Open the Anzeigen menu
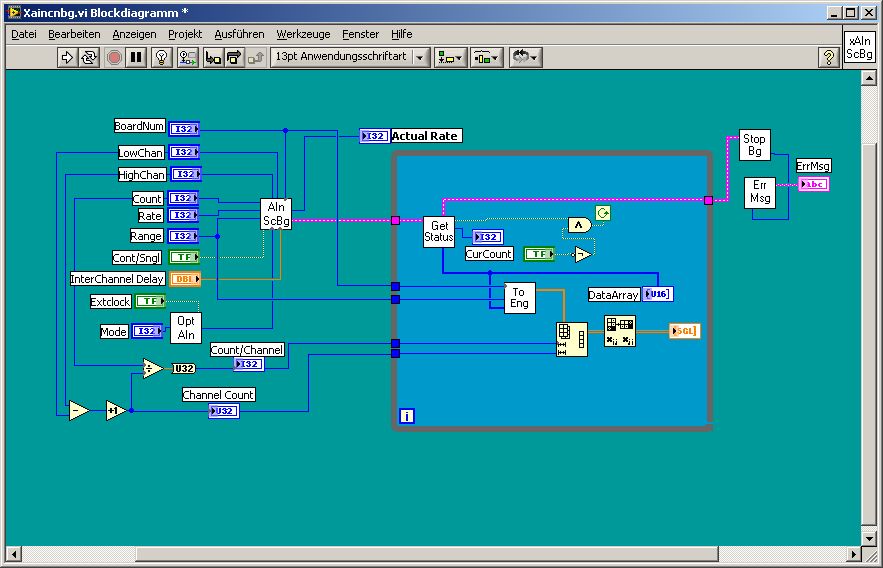 tap(134, 34)
